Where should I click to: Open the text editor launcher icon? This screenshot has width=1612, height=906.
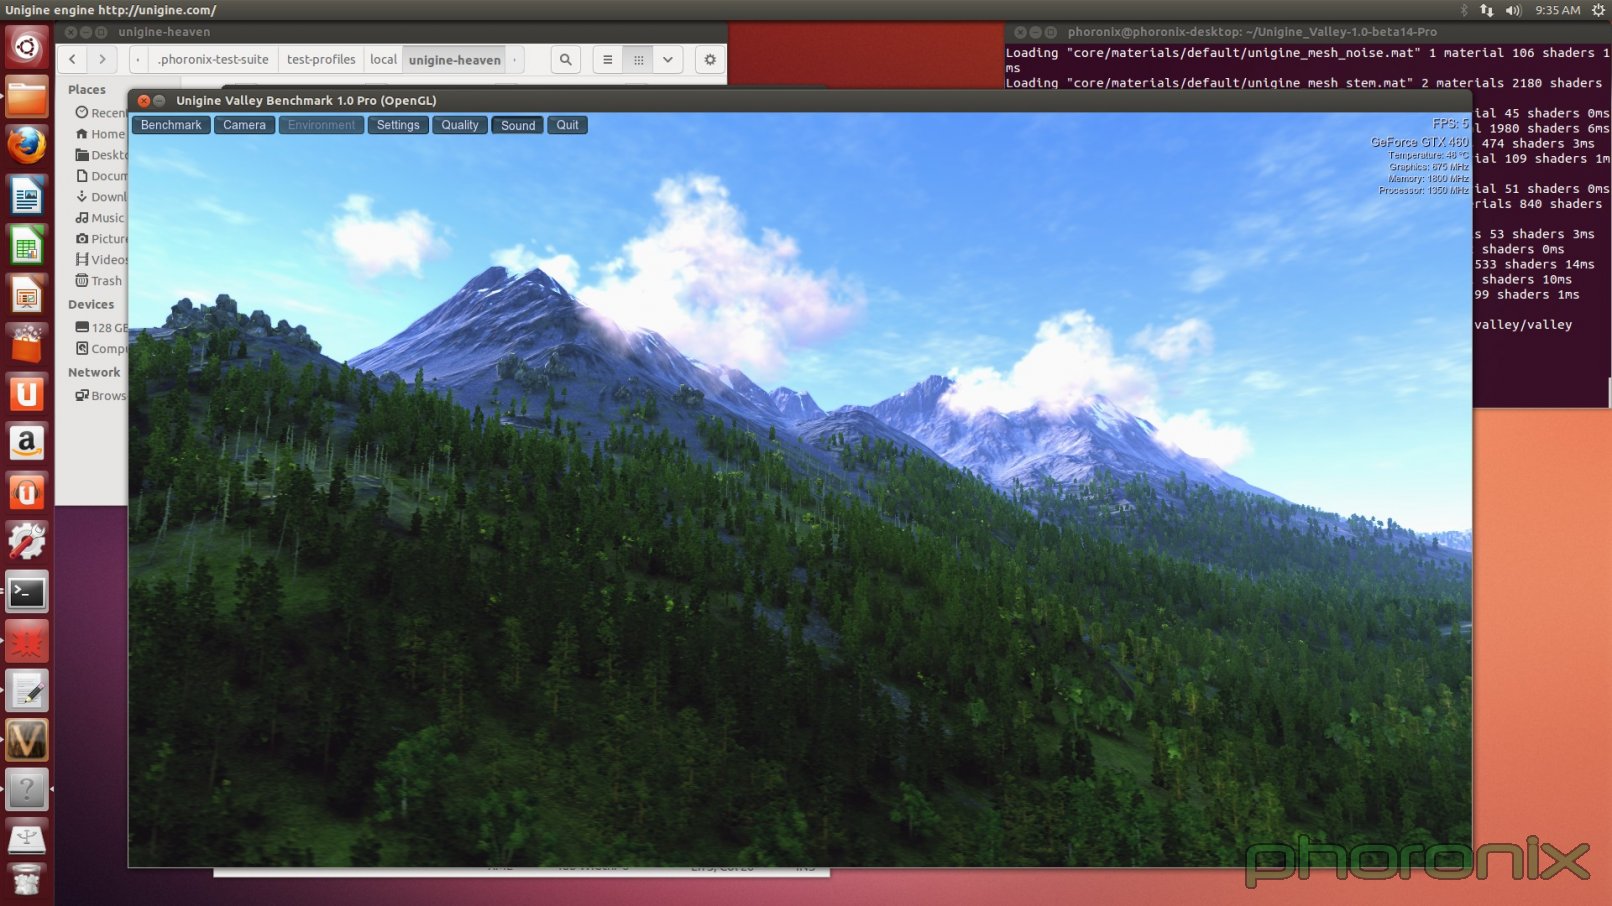(27, 691)
